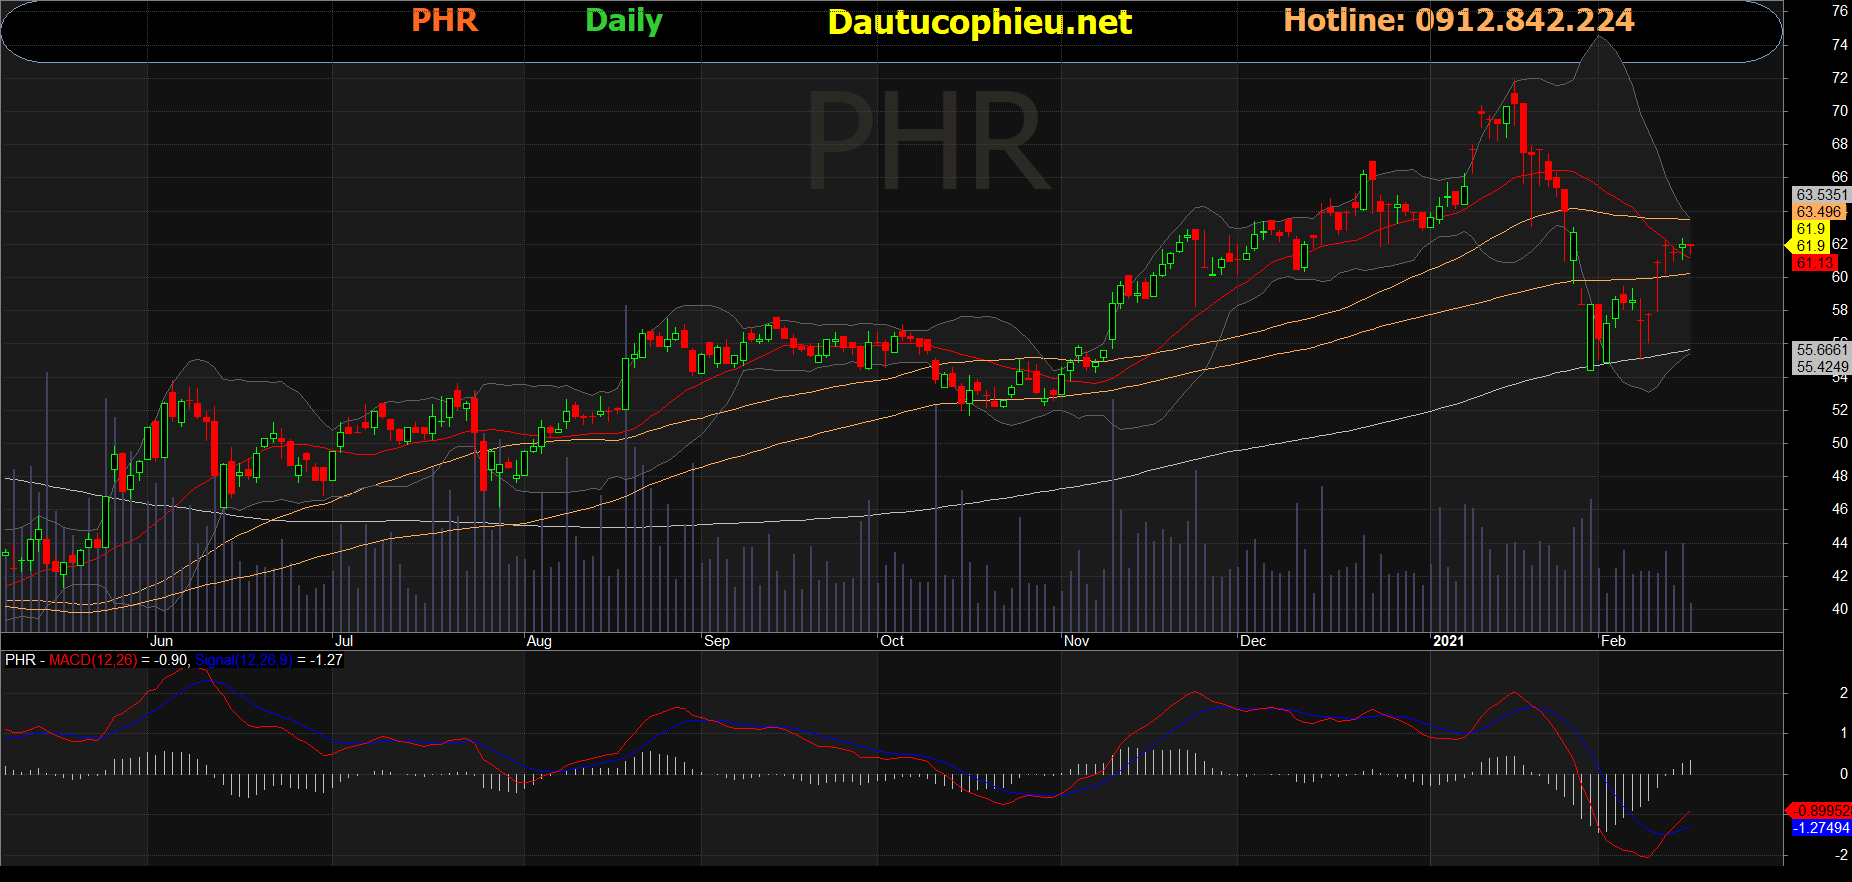Click the 55.6661 price axis tag
This screenshot has width=1852, height=882.
[1821, 350]
